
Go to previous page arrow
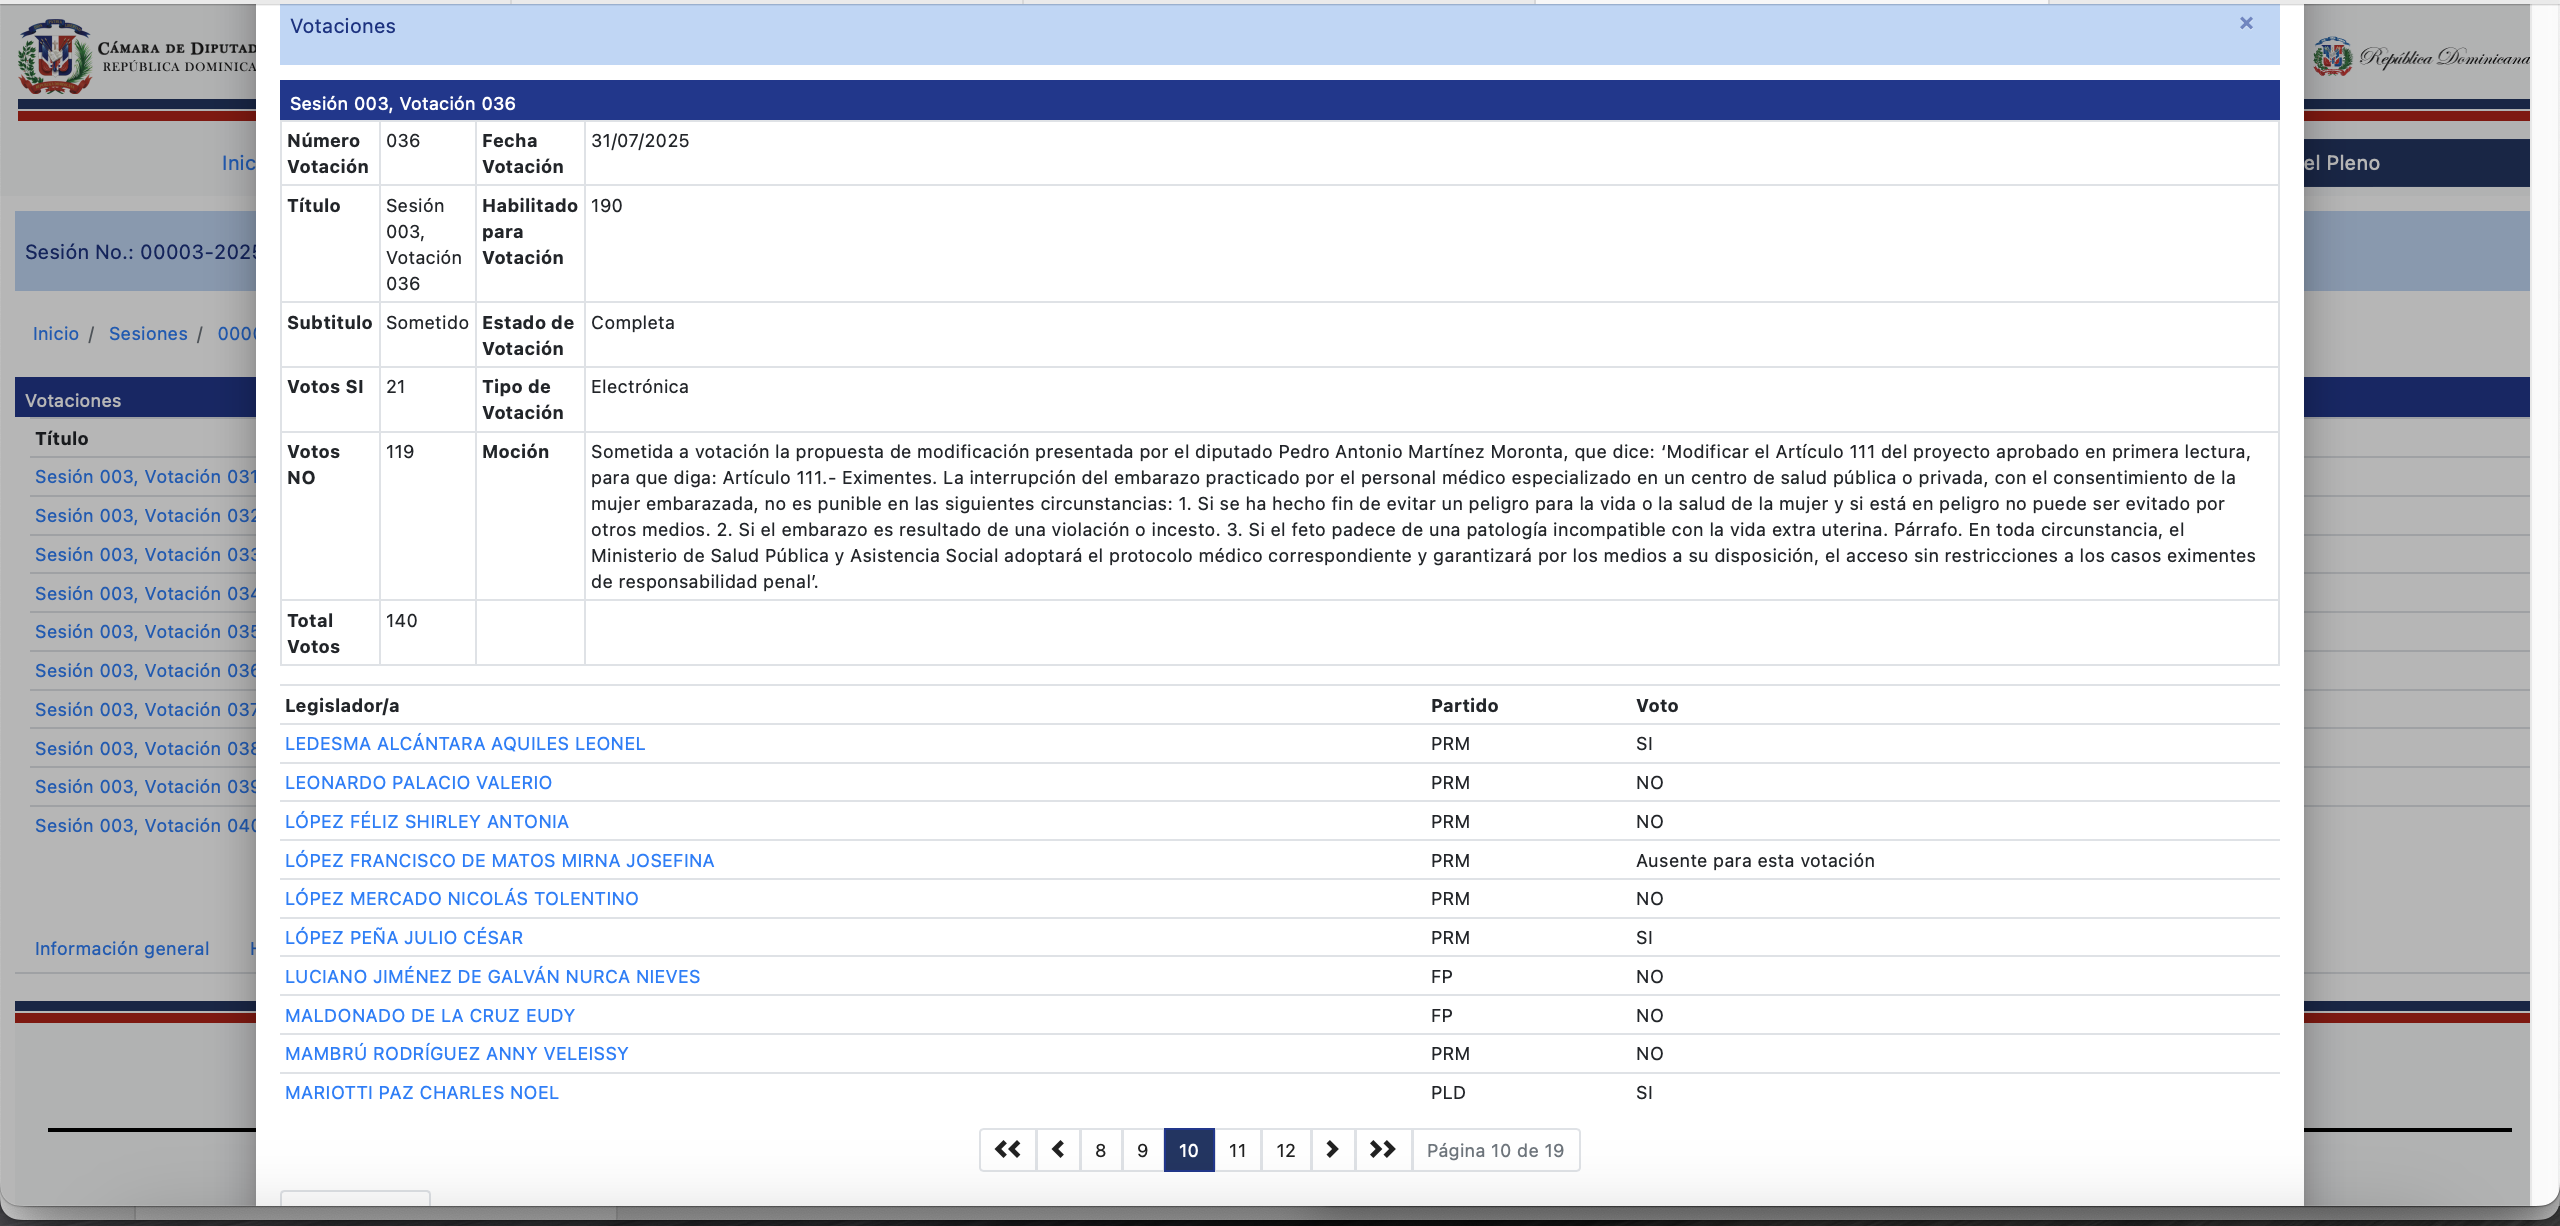coord(1058,1150)
